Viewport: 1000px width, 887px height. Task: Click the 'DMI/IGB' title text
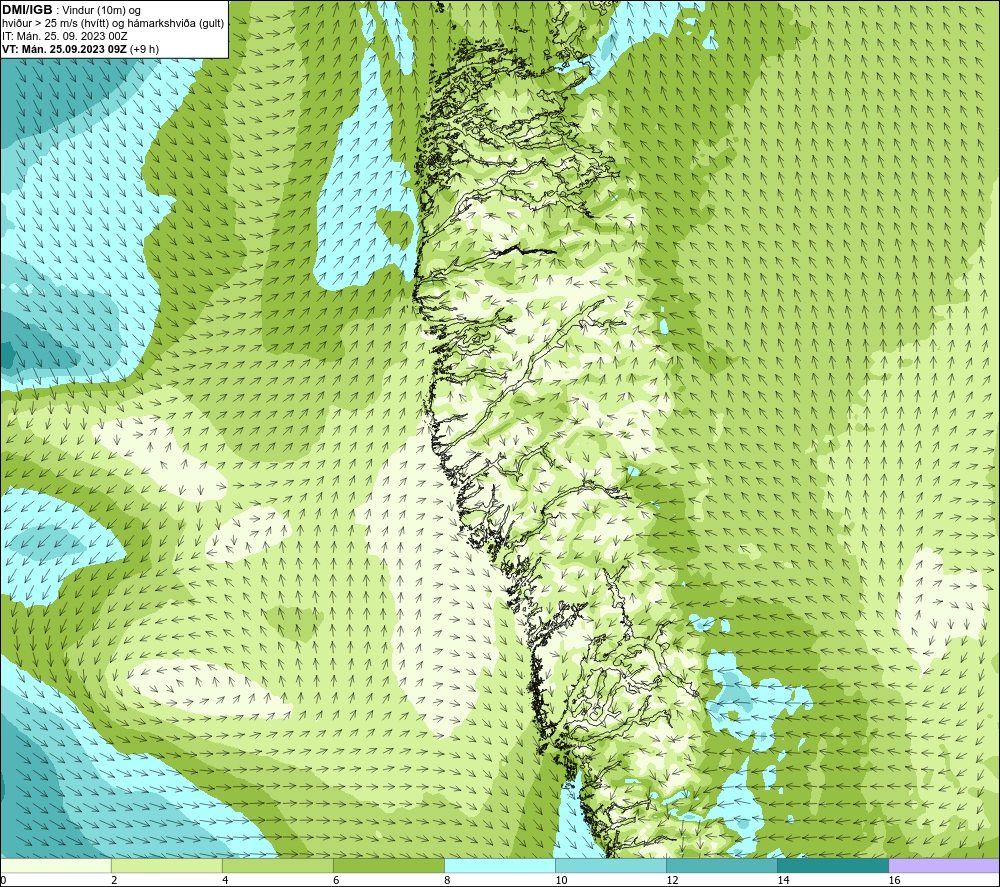pos(27,10)
